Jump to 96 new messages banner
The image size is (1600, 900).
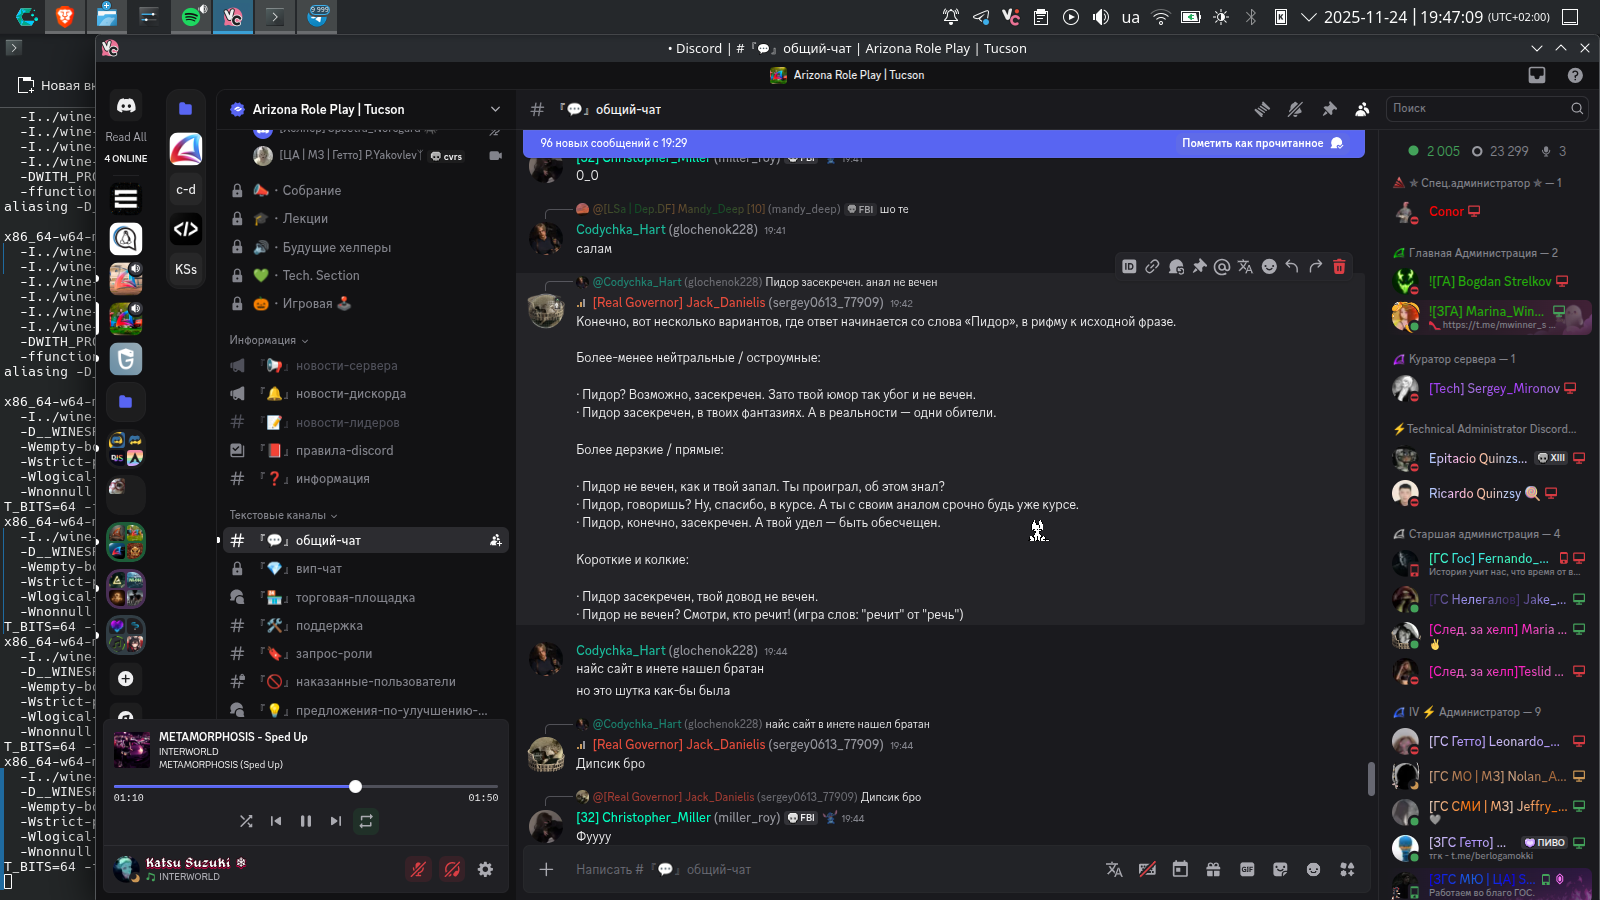614,143
